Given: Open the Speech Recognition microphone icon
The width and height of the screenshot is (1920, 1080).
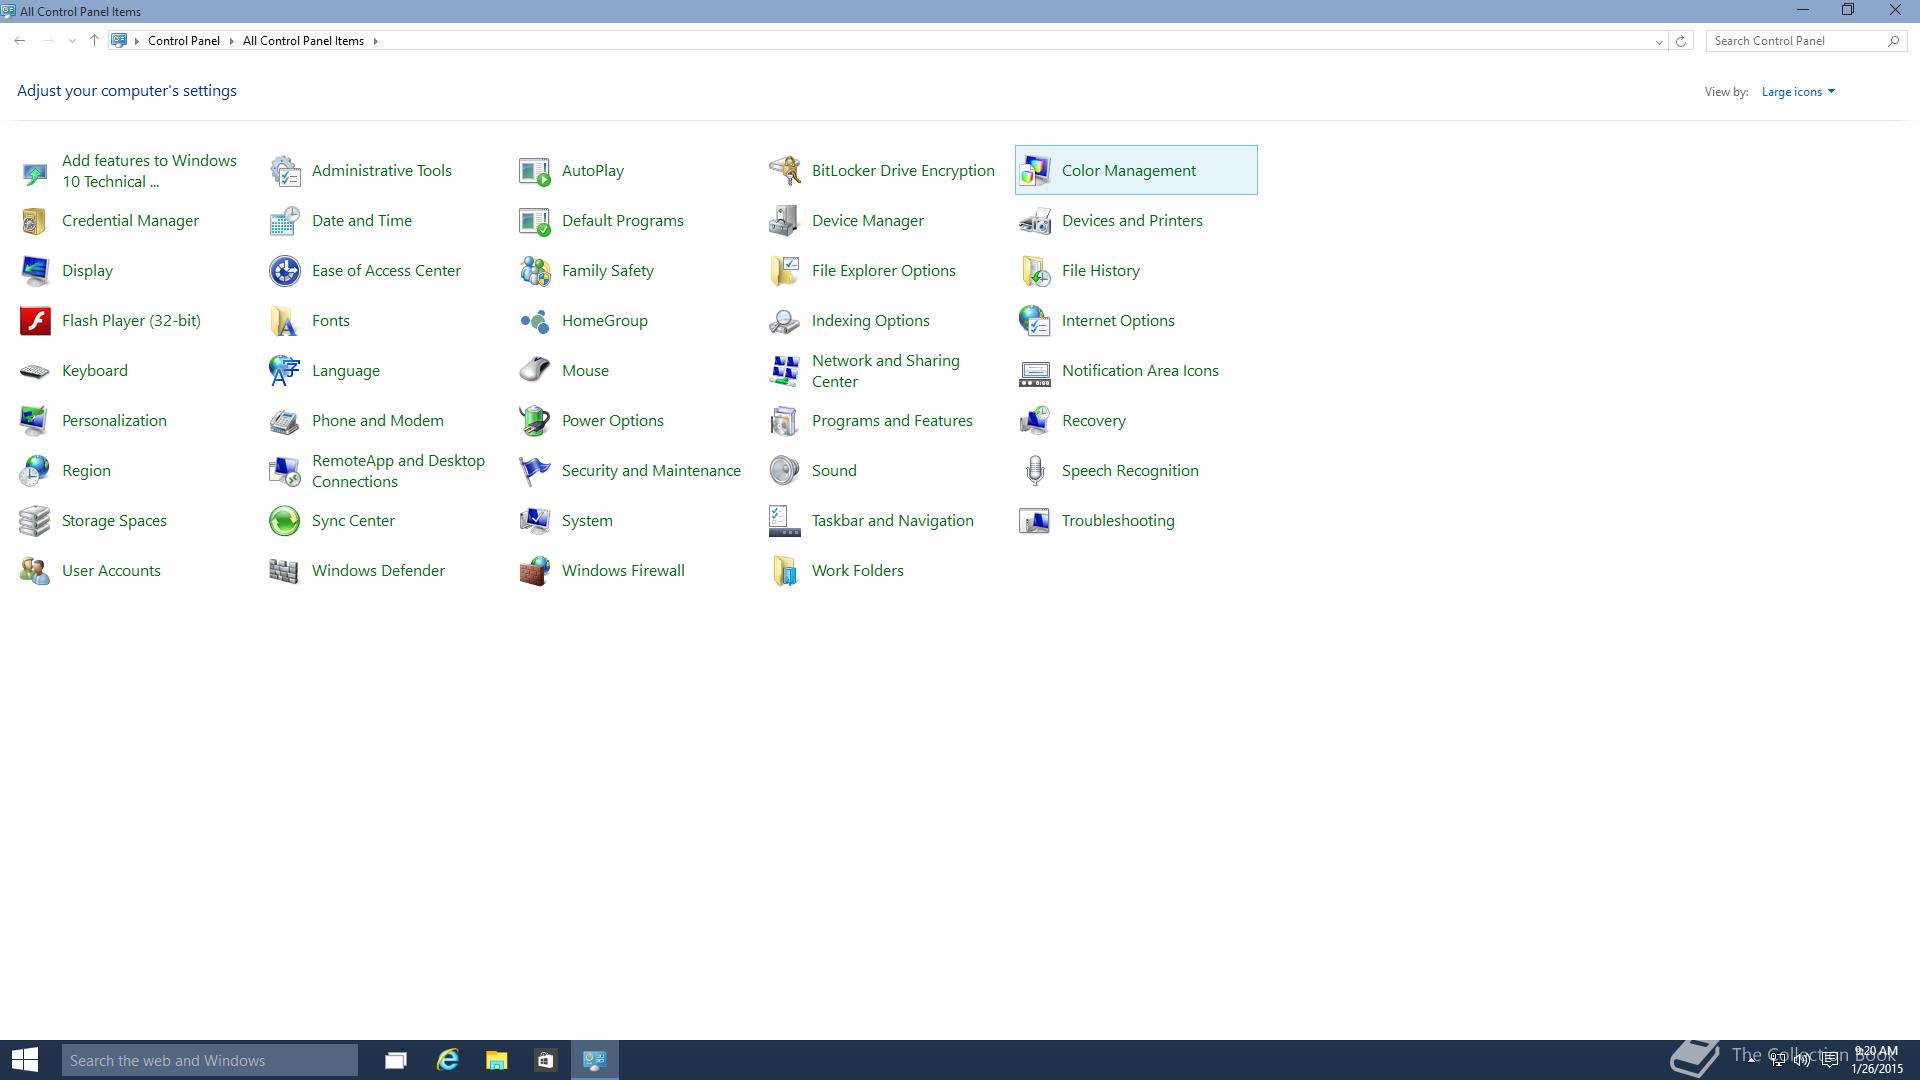Looking at the screenshot, I should pyautogui.click(x=1035, y=471).
